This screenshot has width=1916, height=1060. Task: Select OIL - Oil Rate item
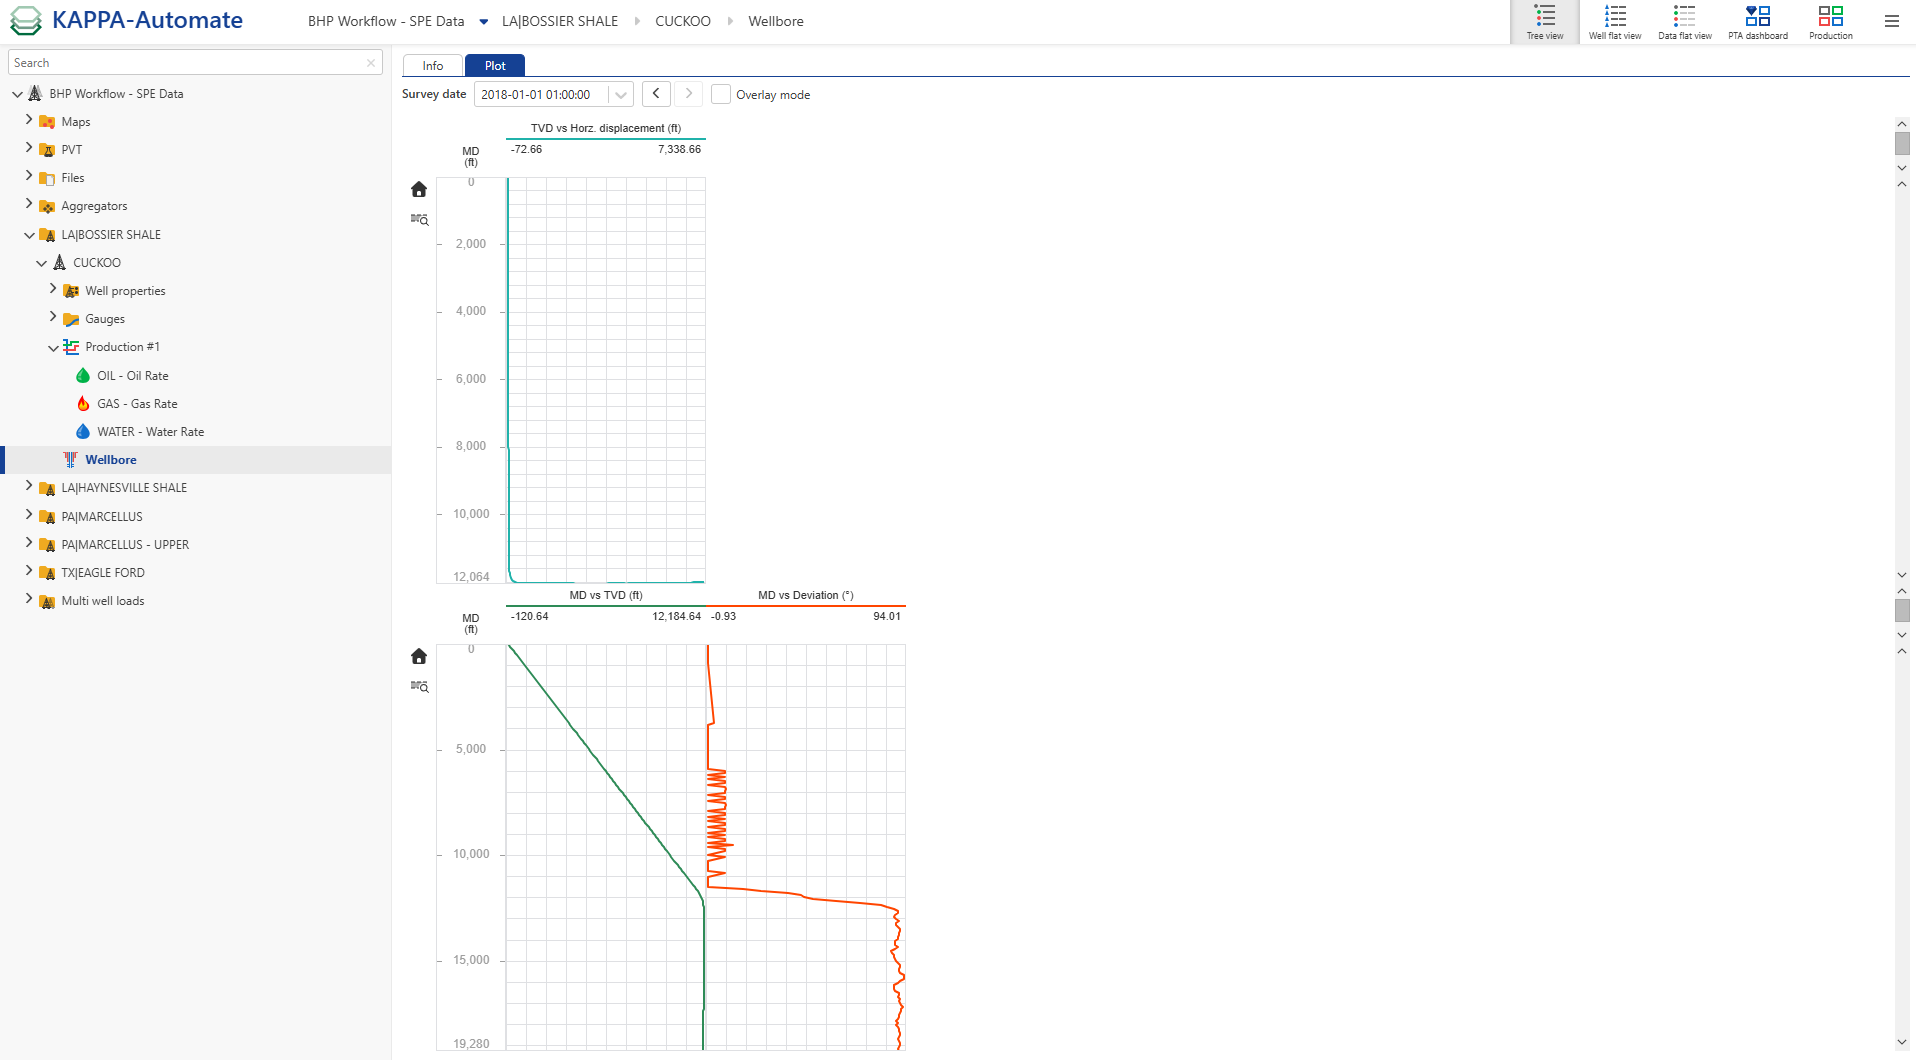tap(132, 376)
